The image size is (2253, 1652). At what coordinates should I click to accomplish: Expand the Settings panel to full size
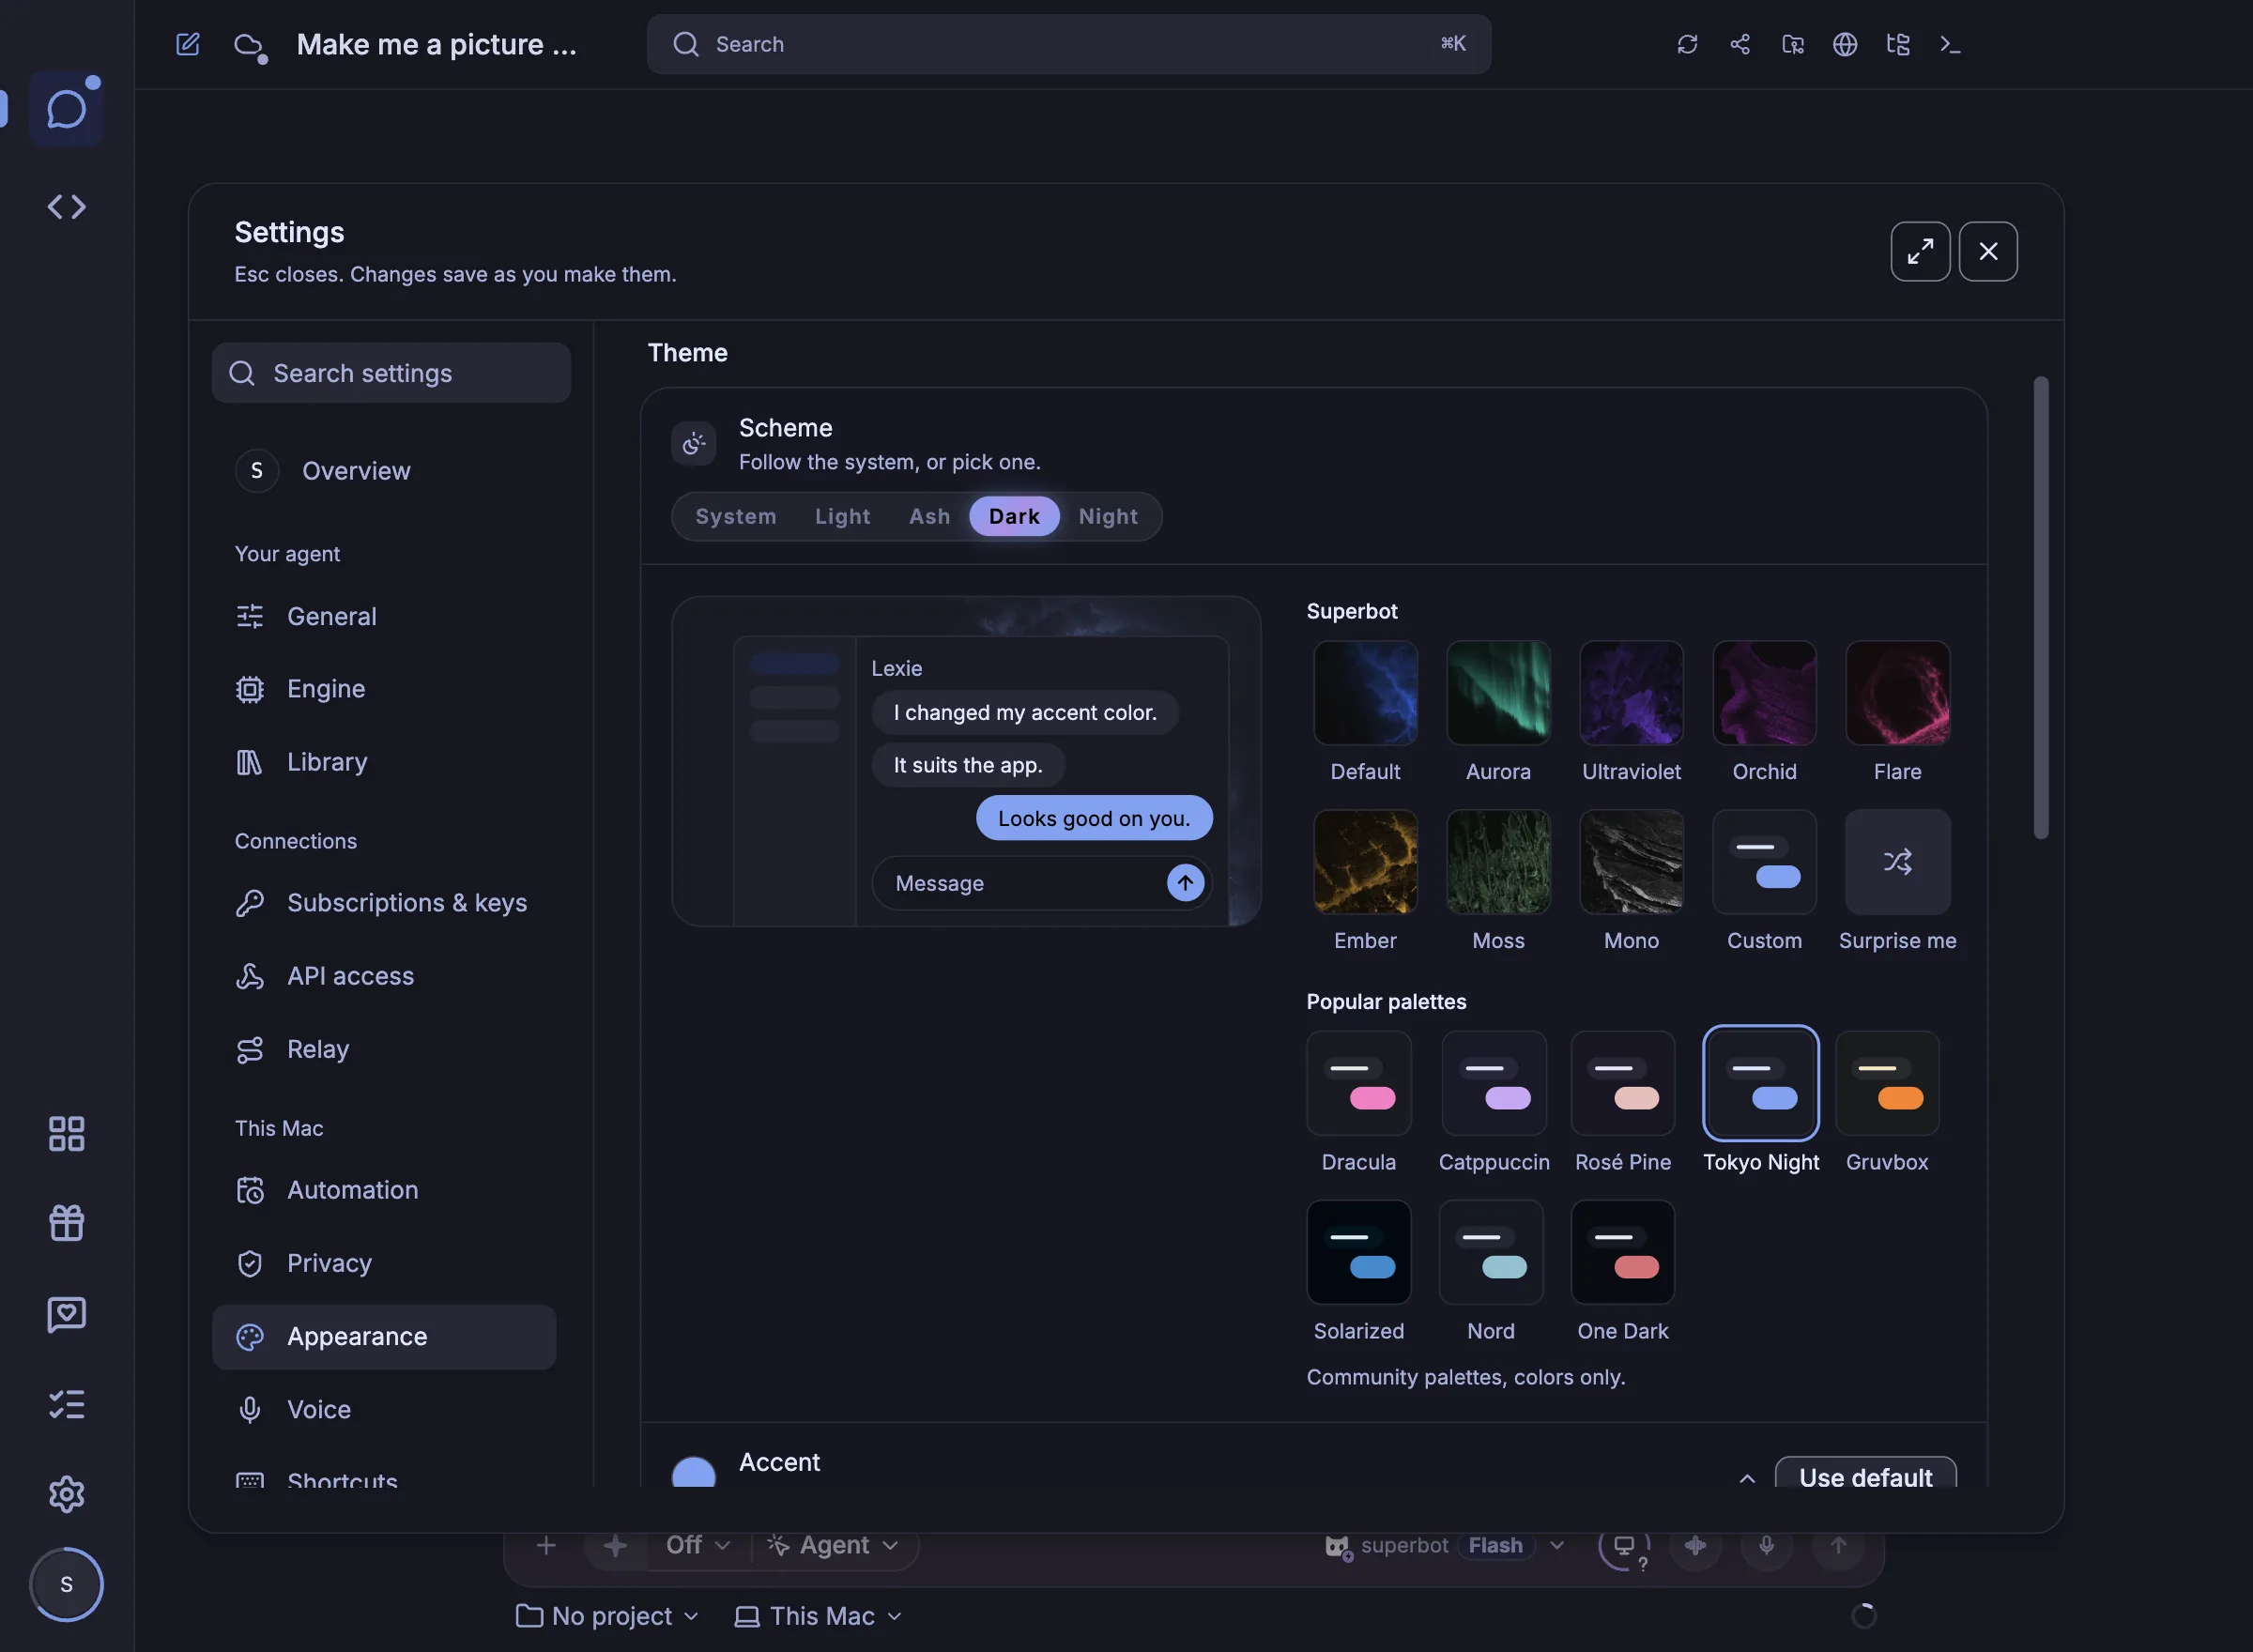1920,251
